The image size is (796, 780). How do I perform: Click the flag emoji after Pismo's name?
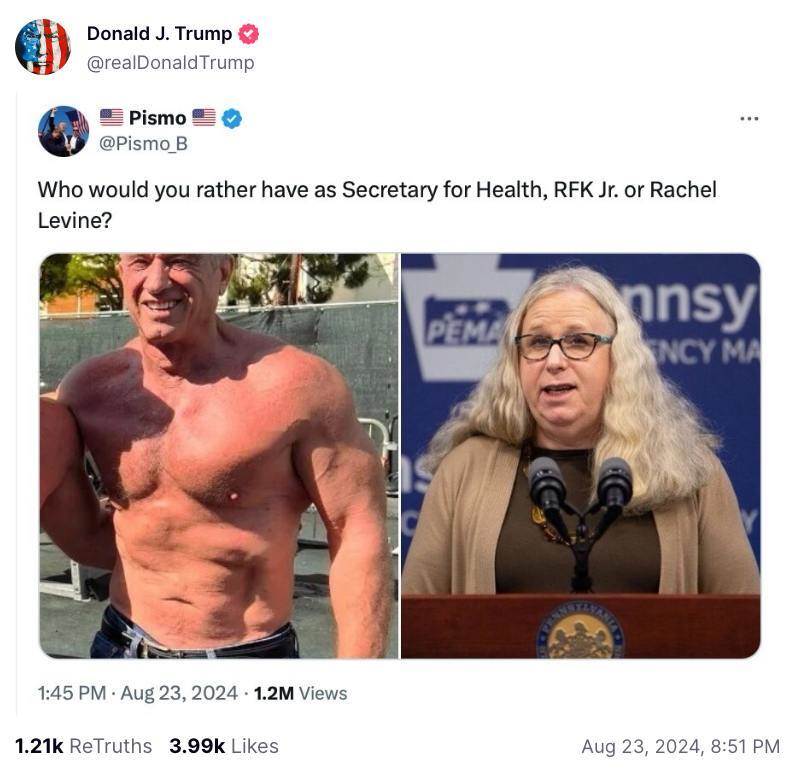204,118
